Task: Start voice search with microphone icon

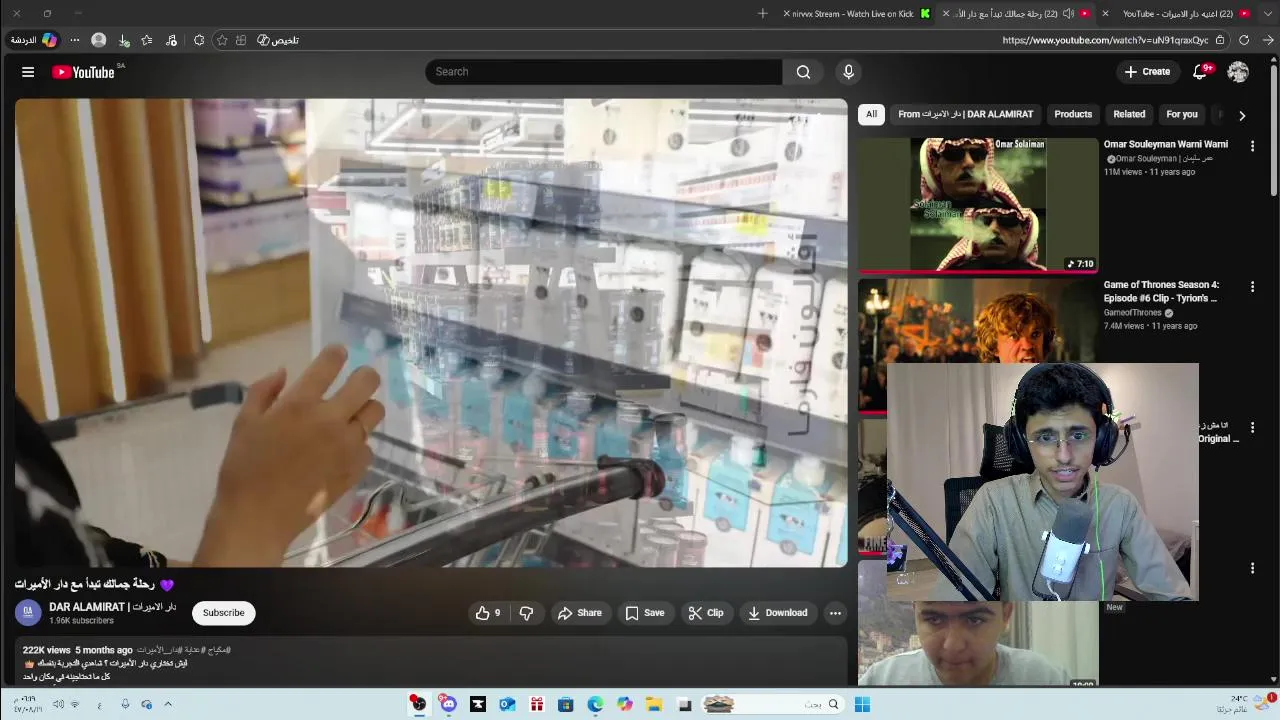Action: click(x=848, y=72)
